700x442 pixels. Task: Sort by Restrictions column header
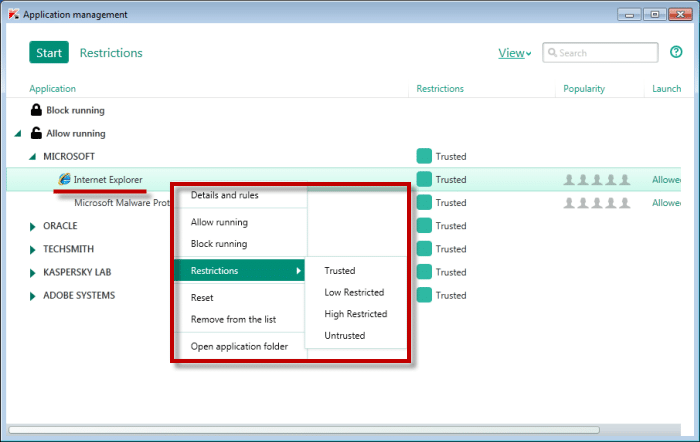pyautogui.click(x=440, y=88)
